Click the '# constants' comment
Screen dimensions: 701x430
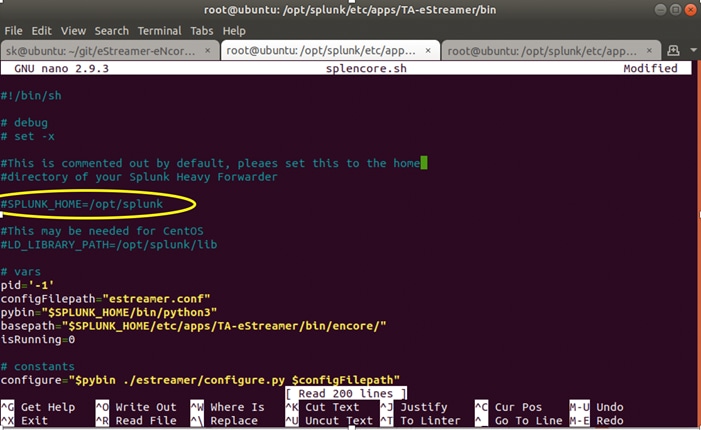[x=38, y=367]
